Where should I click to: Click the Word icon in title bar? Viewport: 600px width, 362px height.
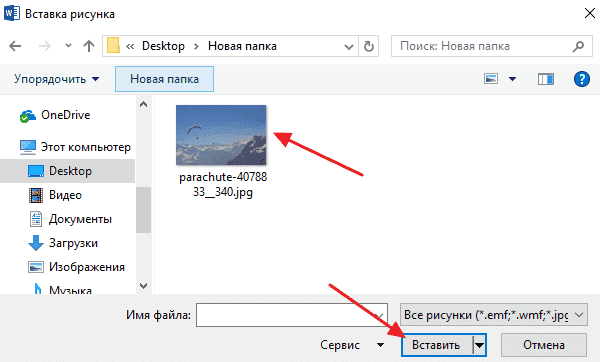(x=11, y=13)
